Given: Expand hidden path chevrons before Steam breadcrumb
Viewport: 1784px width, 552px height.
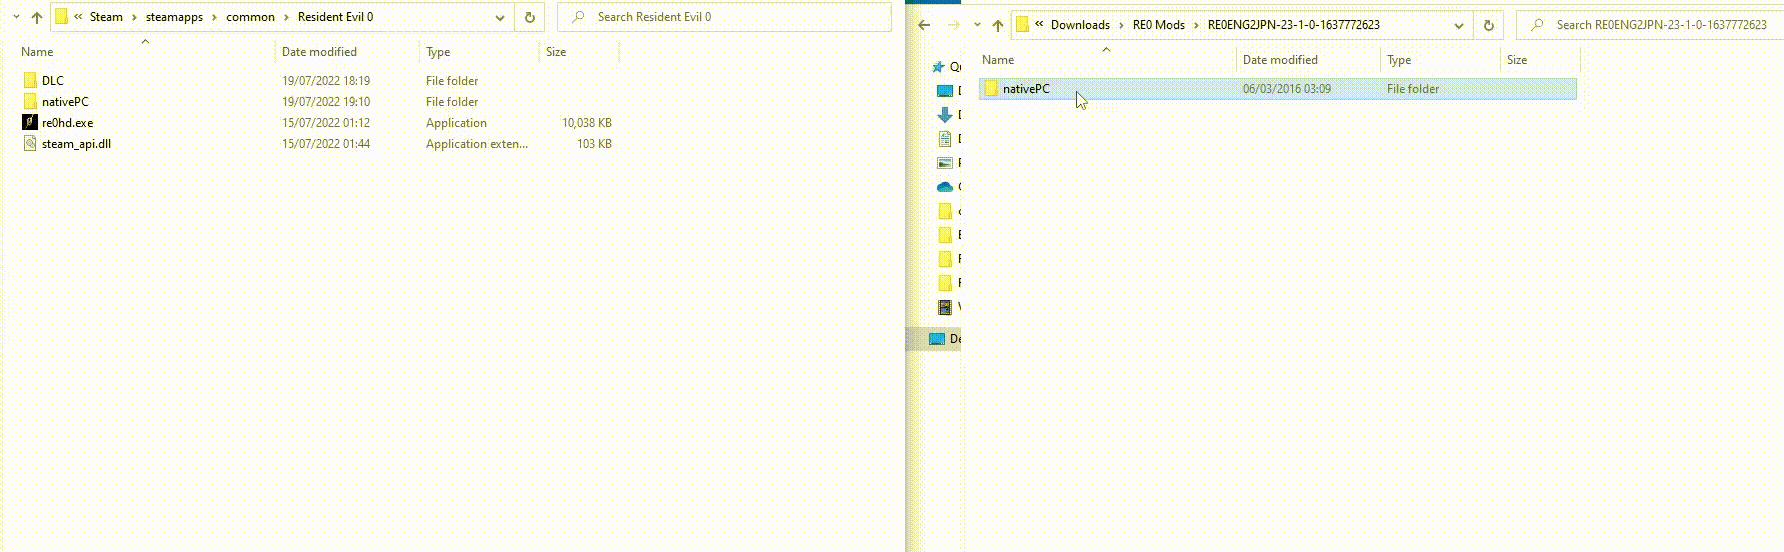Looking at the screenshot, I should click(x=78, y=17).
